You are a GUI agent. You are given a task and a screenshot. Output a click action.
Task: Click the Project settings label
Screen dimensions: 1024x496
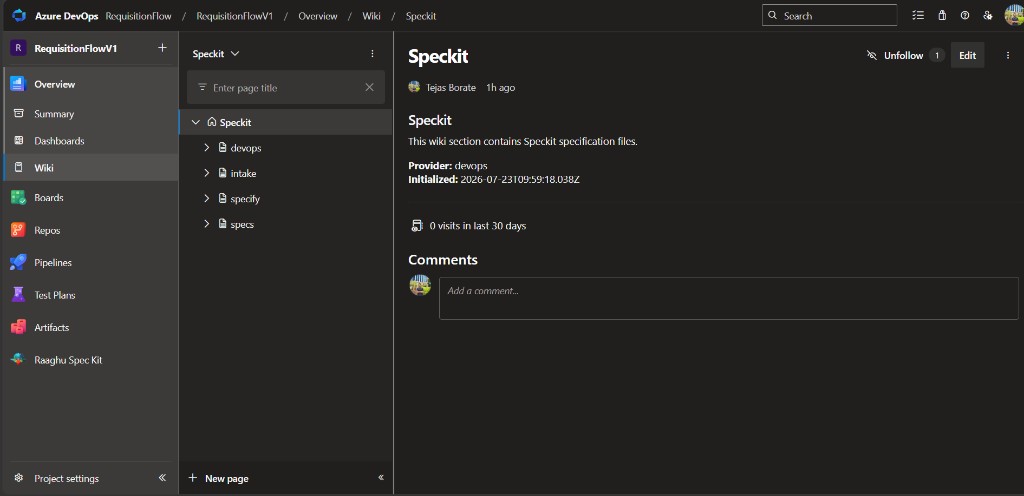pyautogui.click(x=67, y=478)
